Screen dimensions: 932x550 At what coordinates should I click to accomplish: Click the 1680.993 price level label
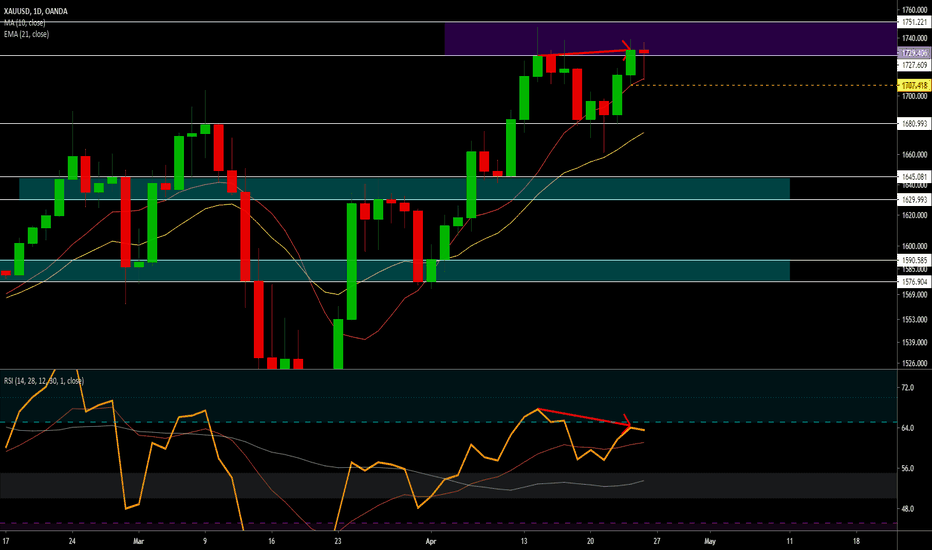pyautogui.click(x=914, y=124)
